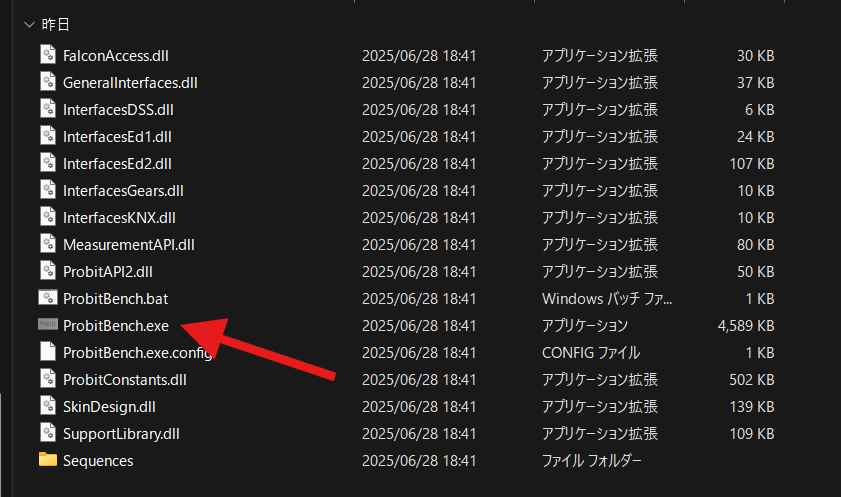
Task: Collapse the 昨日 group chevron
Action: [29, 25]
